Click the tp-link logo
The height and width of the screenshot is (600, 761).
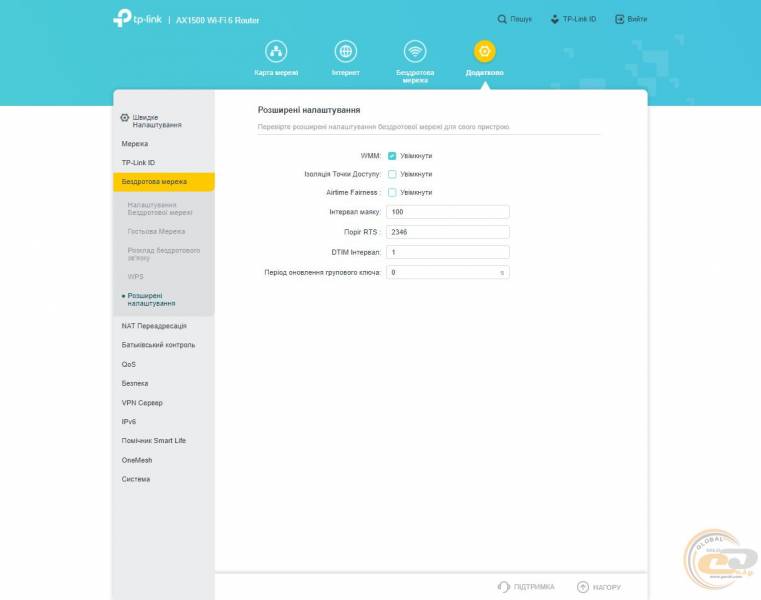[x=137, y=18]
